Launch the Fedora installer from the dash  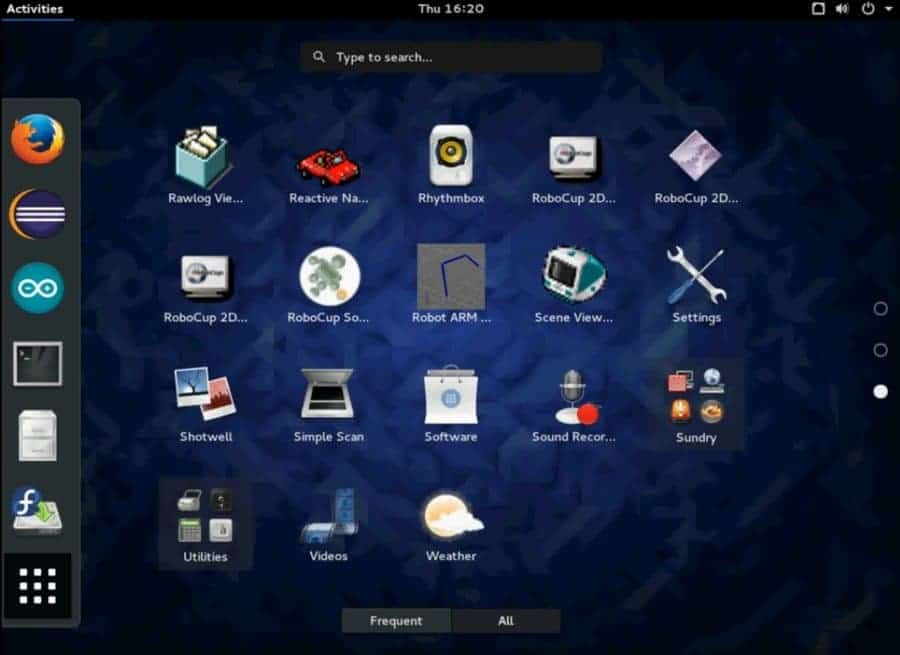tap(38, 511)
